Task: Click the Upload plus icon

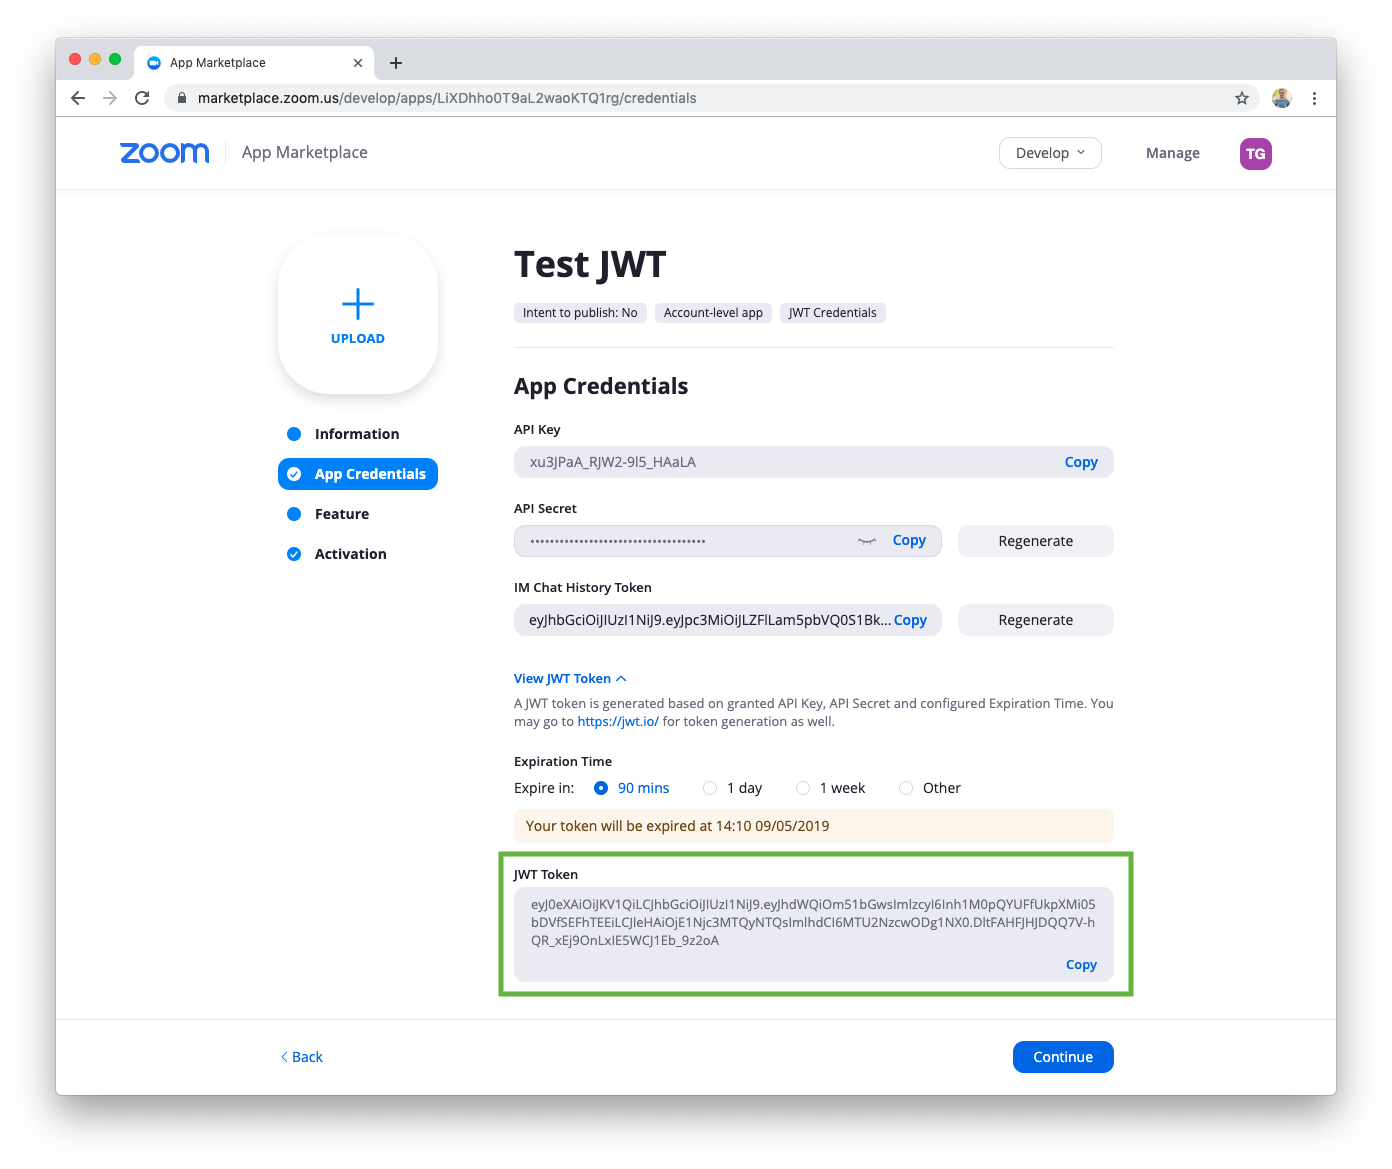Action: pos(358,304)
